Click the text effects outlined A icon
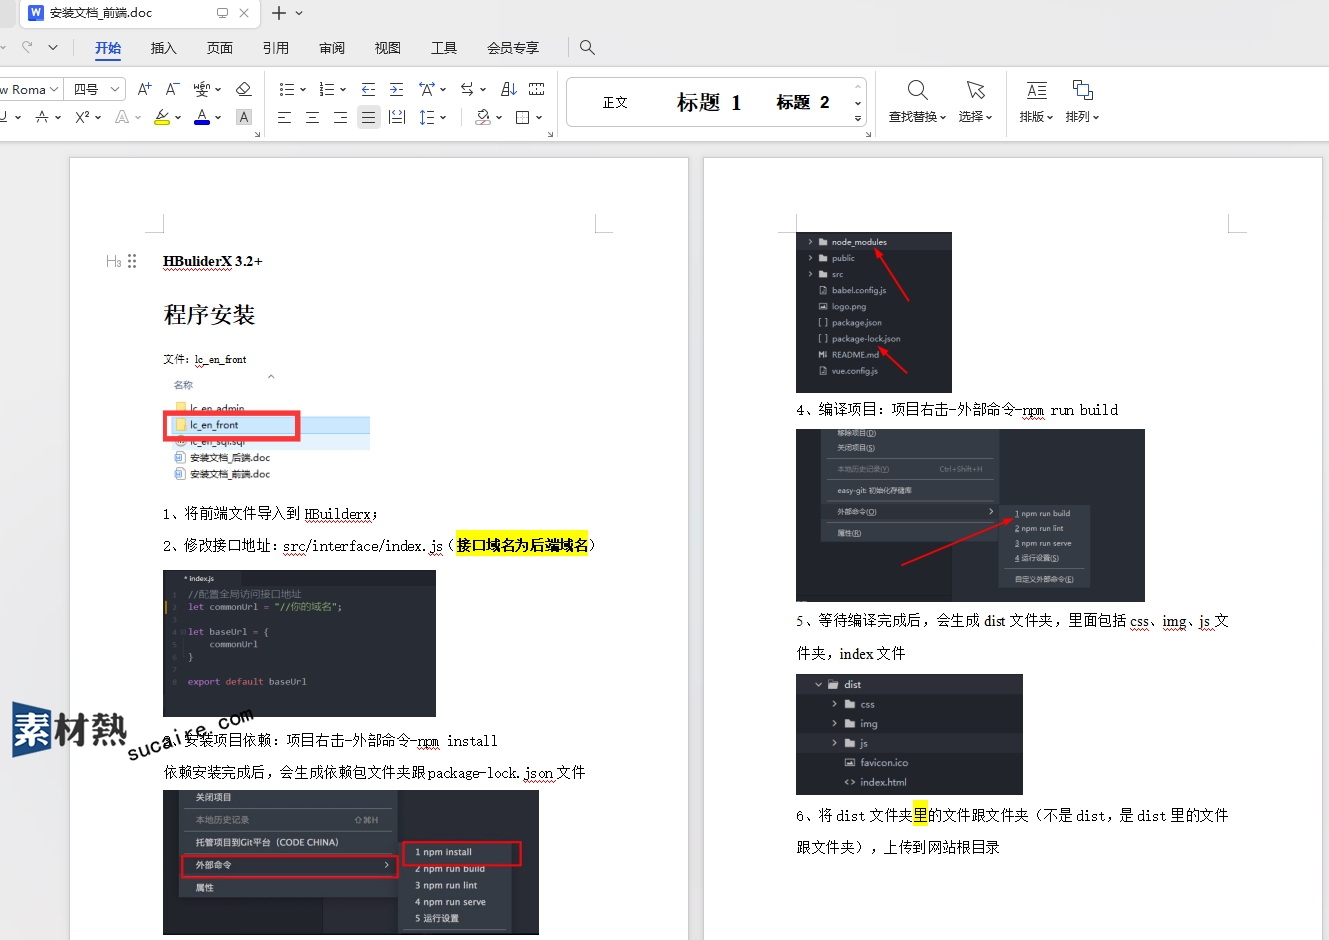1329x940 pixels. [122, 117]
